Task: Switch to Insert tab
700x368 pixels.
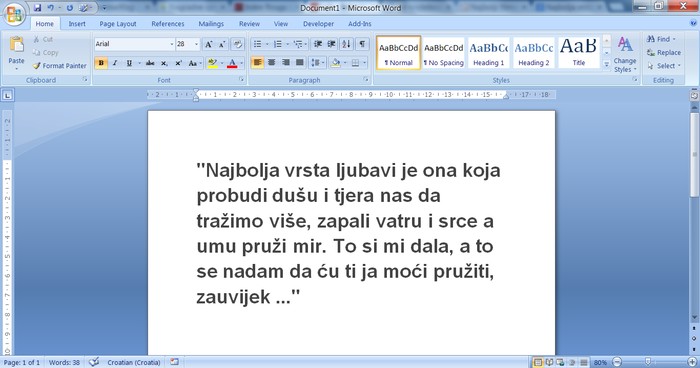Action: pyautogui.click(x=77, y=24)
